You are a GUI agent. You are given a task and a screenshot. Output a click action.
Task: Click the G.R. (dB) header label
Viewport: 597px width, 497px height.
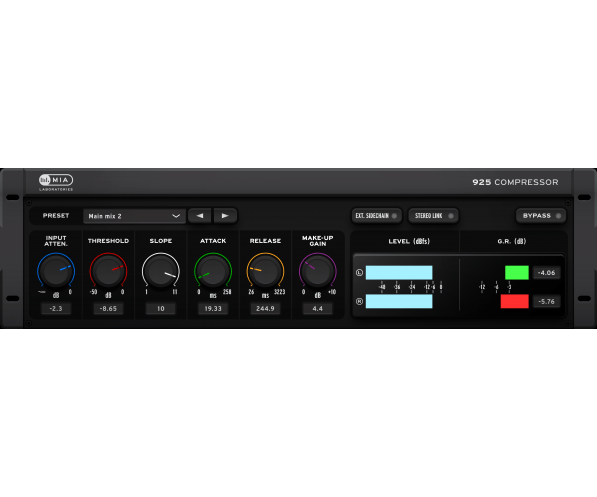(x=511, y=241)
